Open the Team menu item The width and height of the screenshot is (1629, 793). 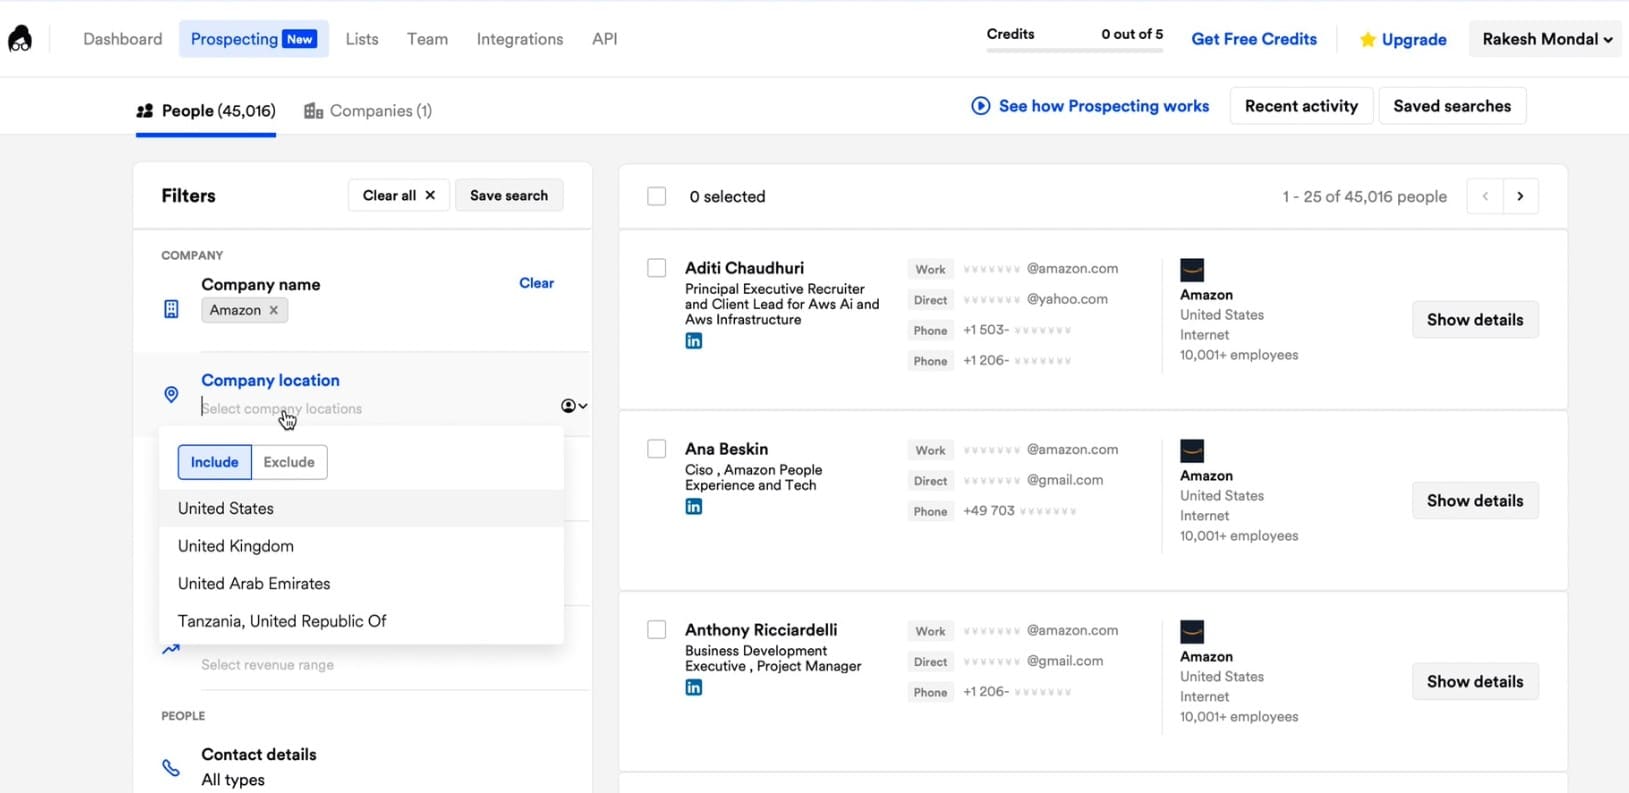click(427, 39)
